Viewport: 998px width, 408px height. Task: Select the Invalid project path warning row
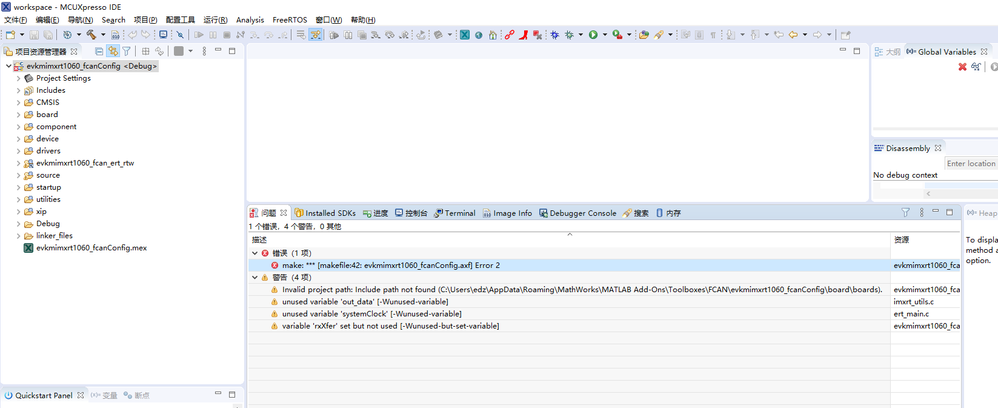click(x=604, y=290)
